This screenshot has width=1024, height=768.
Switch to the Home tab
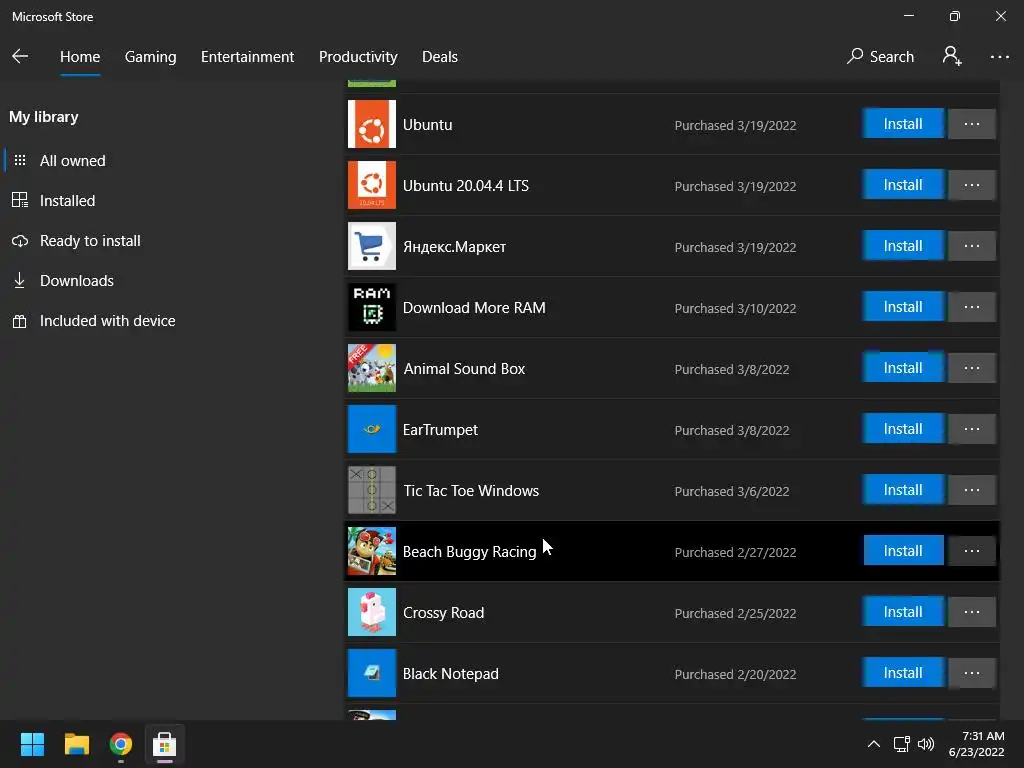pyautogui.click(x=80, y=57)
